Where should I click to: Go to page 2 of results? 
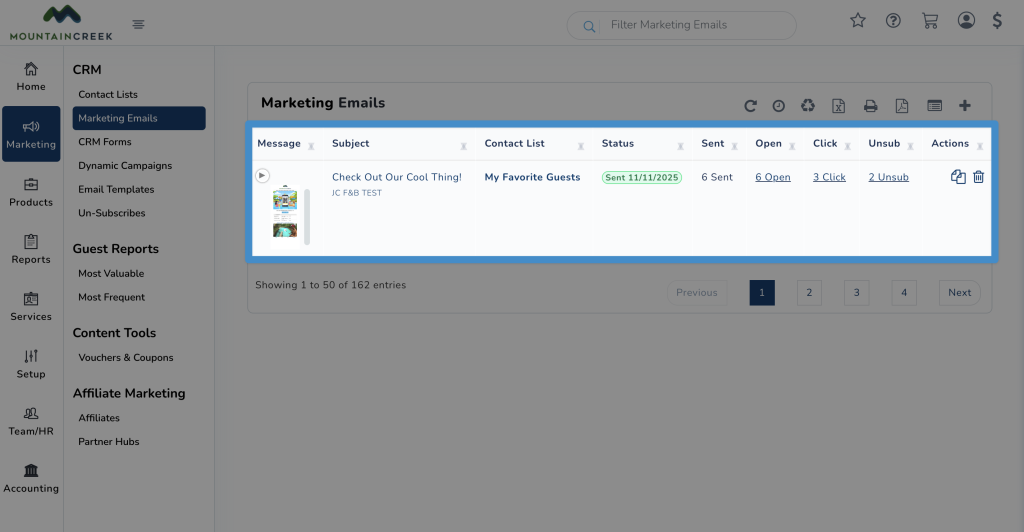tap(808, 293)
